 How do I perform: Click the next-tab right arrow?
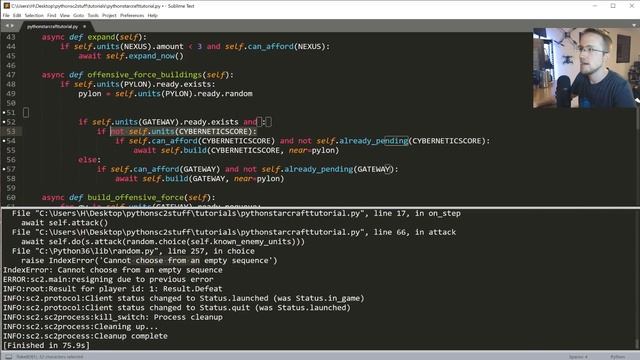tap(12, 26)
